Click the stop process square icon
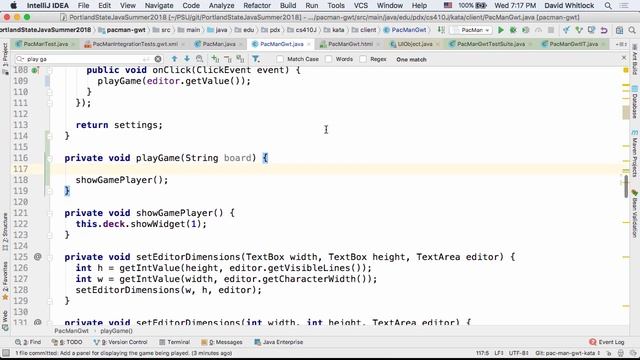Viewport: 640px width, 360px height. click(x=551, y=30)
